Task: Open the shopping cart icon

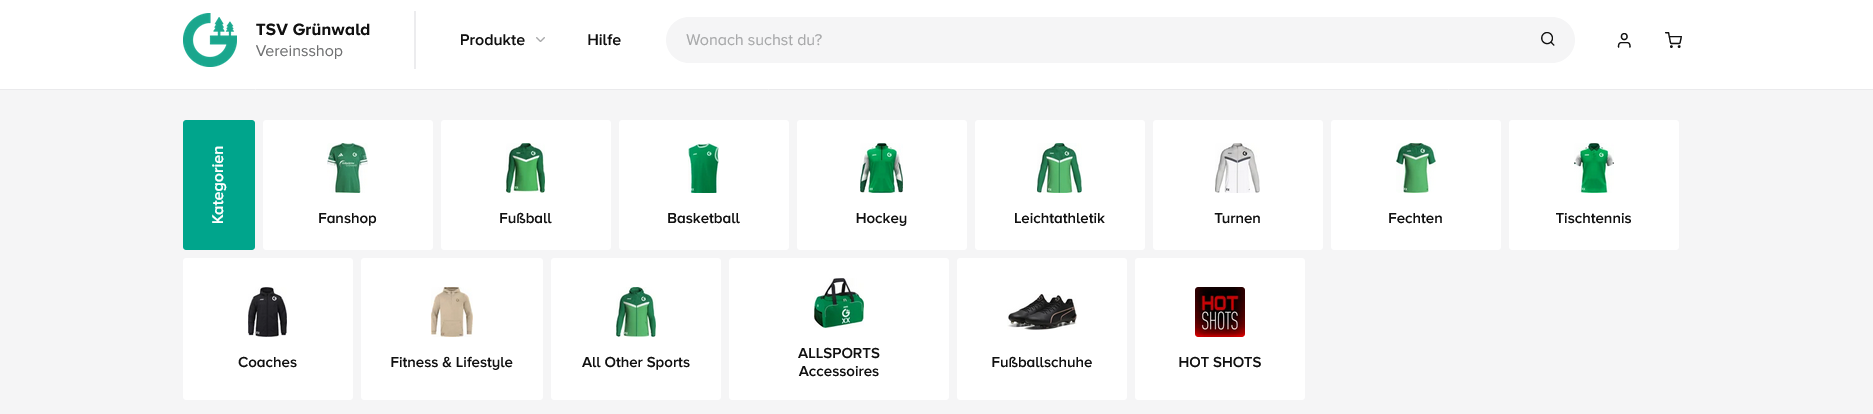Action: pos(1673,40)
